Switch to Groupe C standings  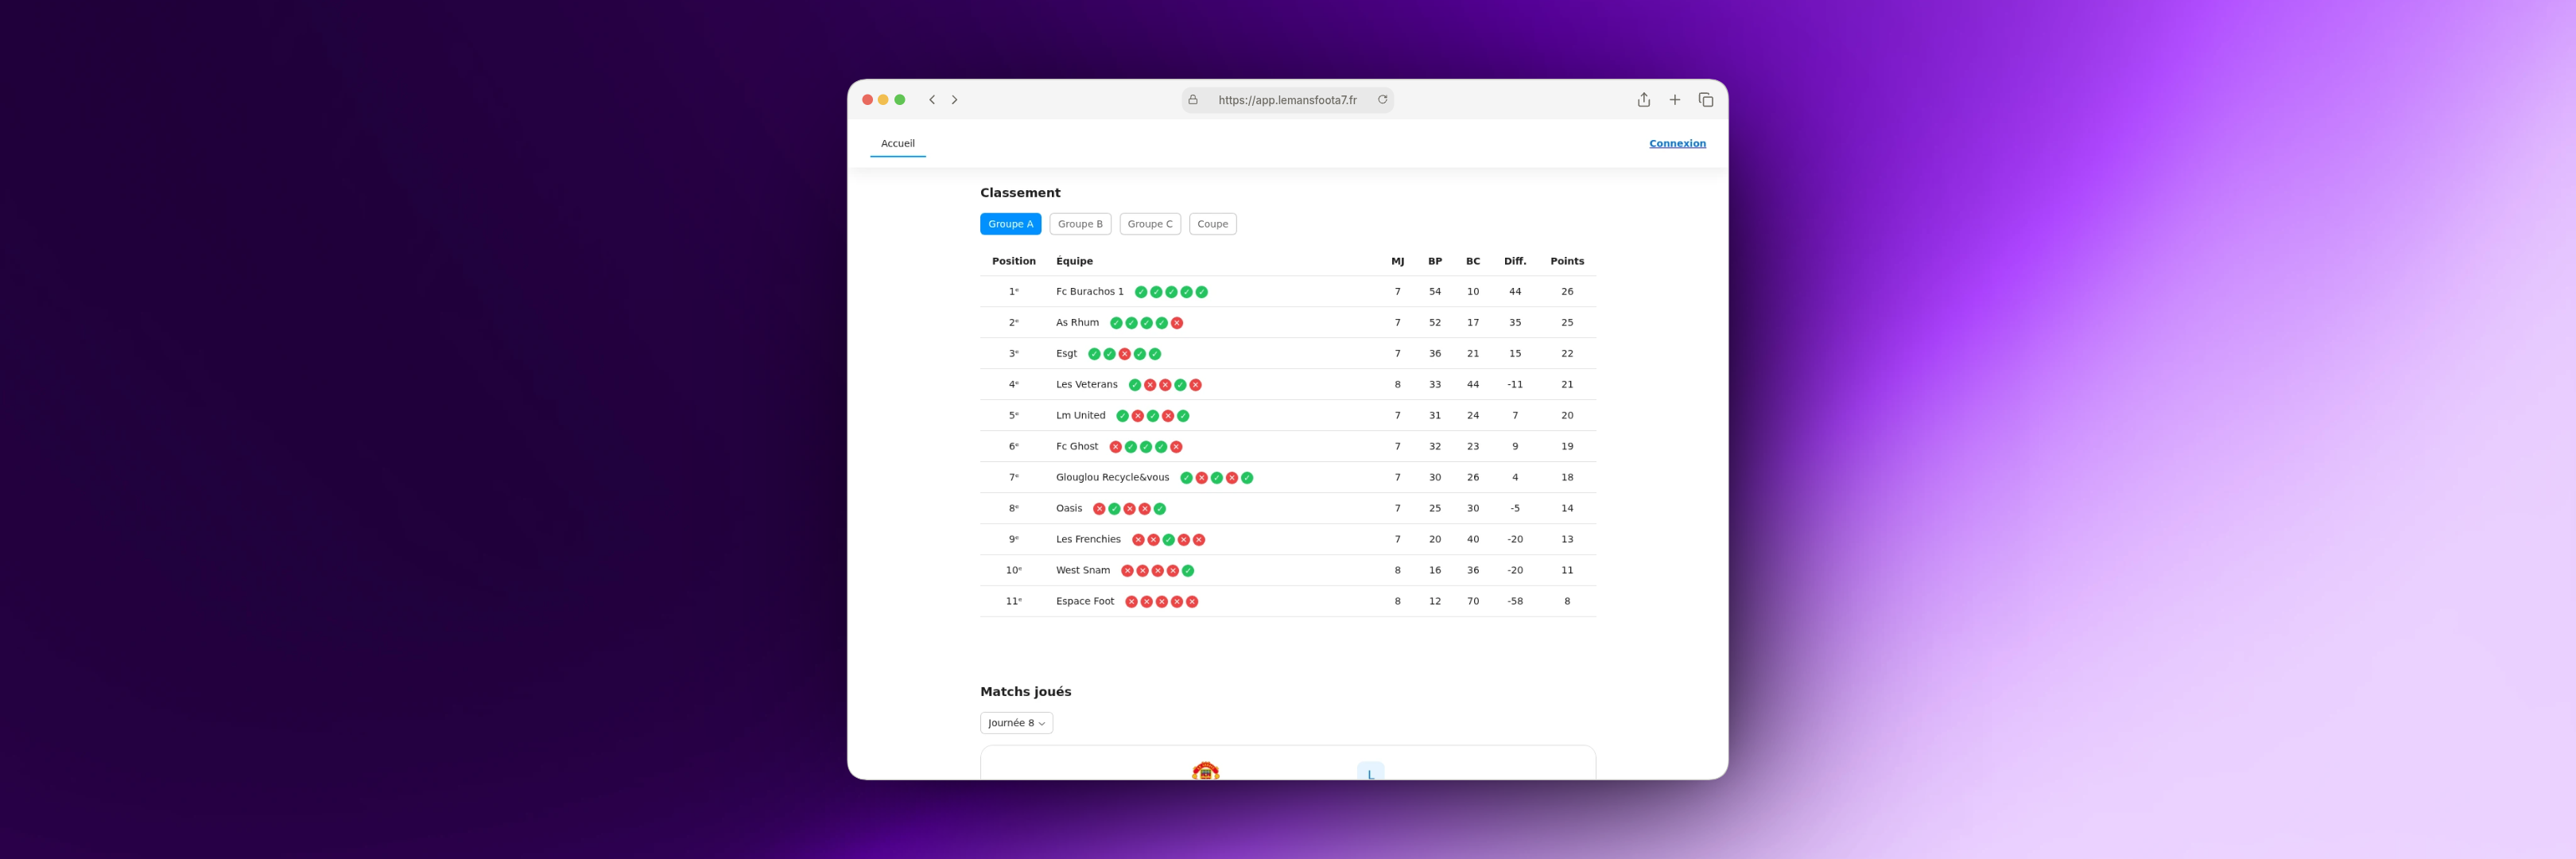pyautogui.click(x=1149, y=224)
